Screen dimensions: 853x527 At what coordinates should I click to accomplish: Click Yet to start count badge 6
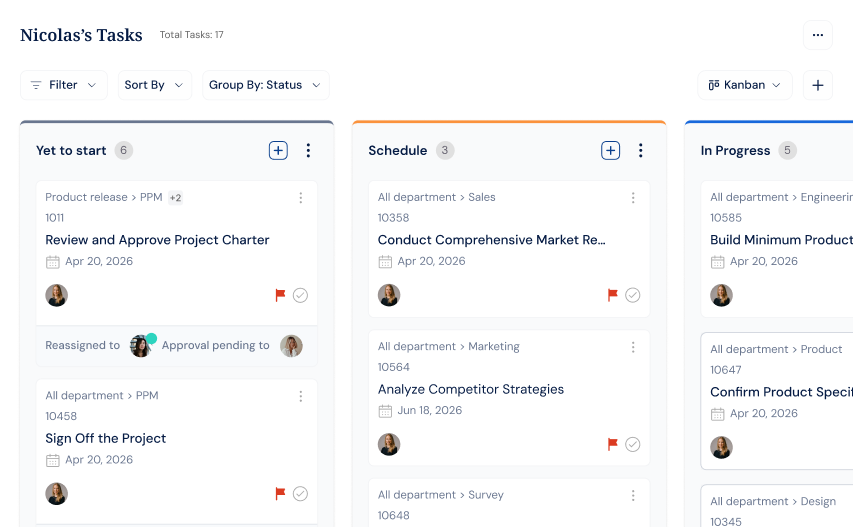click(123, 151)
